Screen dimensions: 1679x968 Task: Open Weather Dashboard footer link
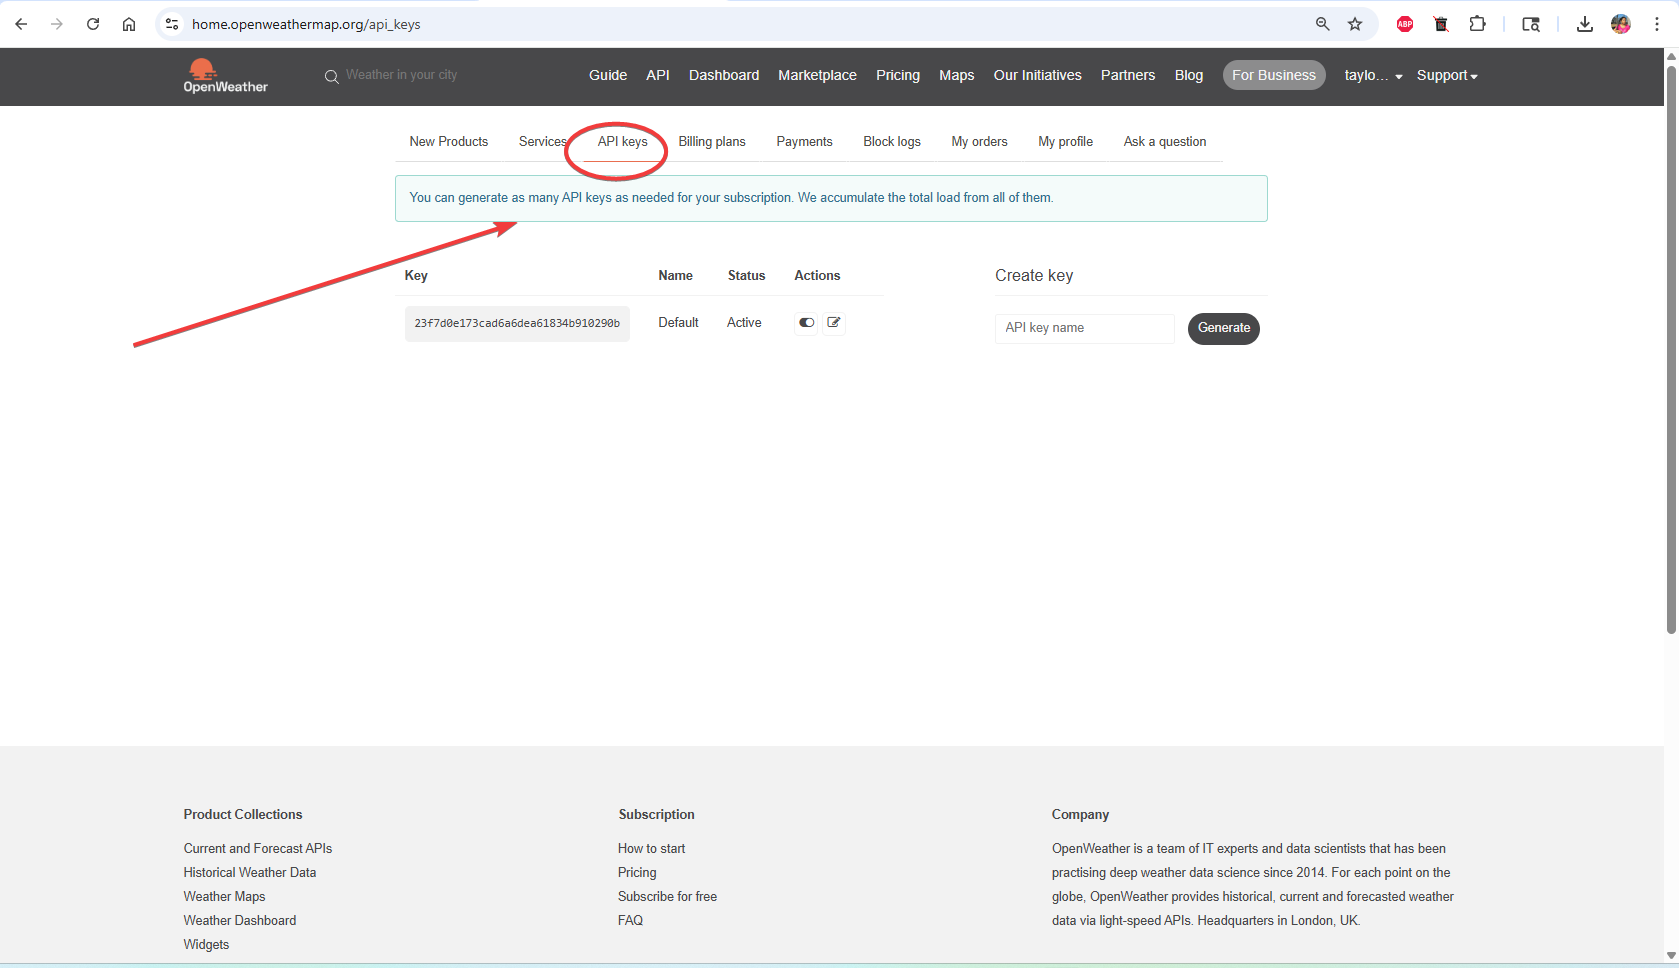point(240,920)
